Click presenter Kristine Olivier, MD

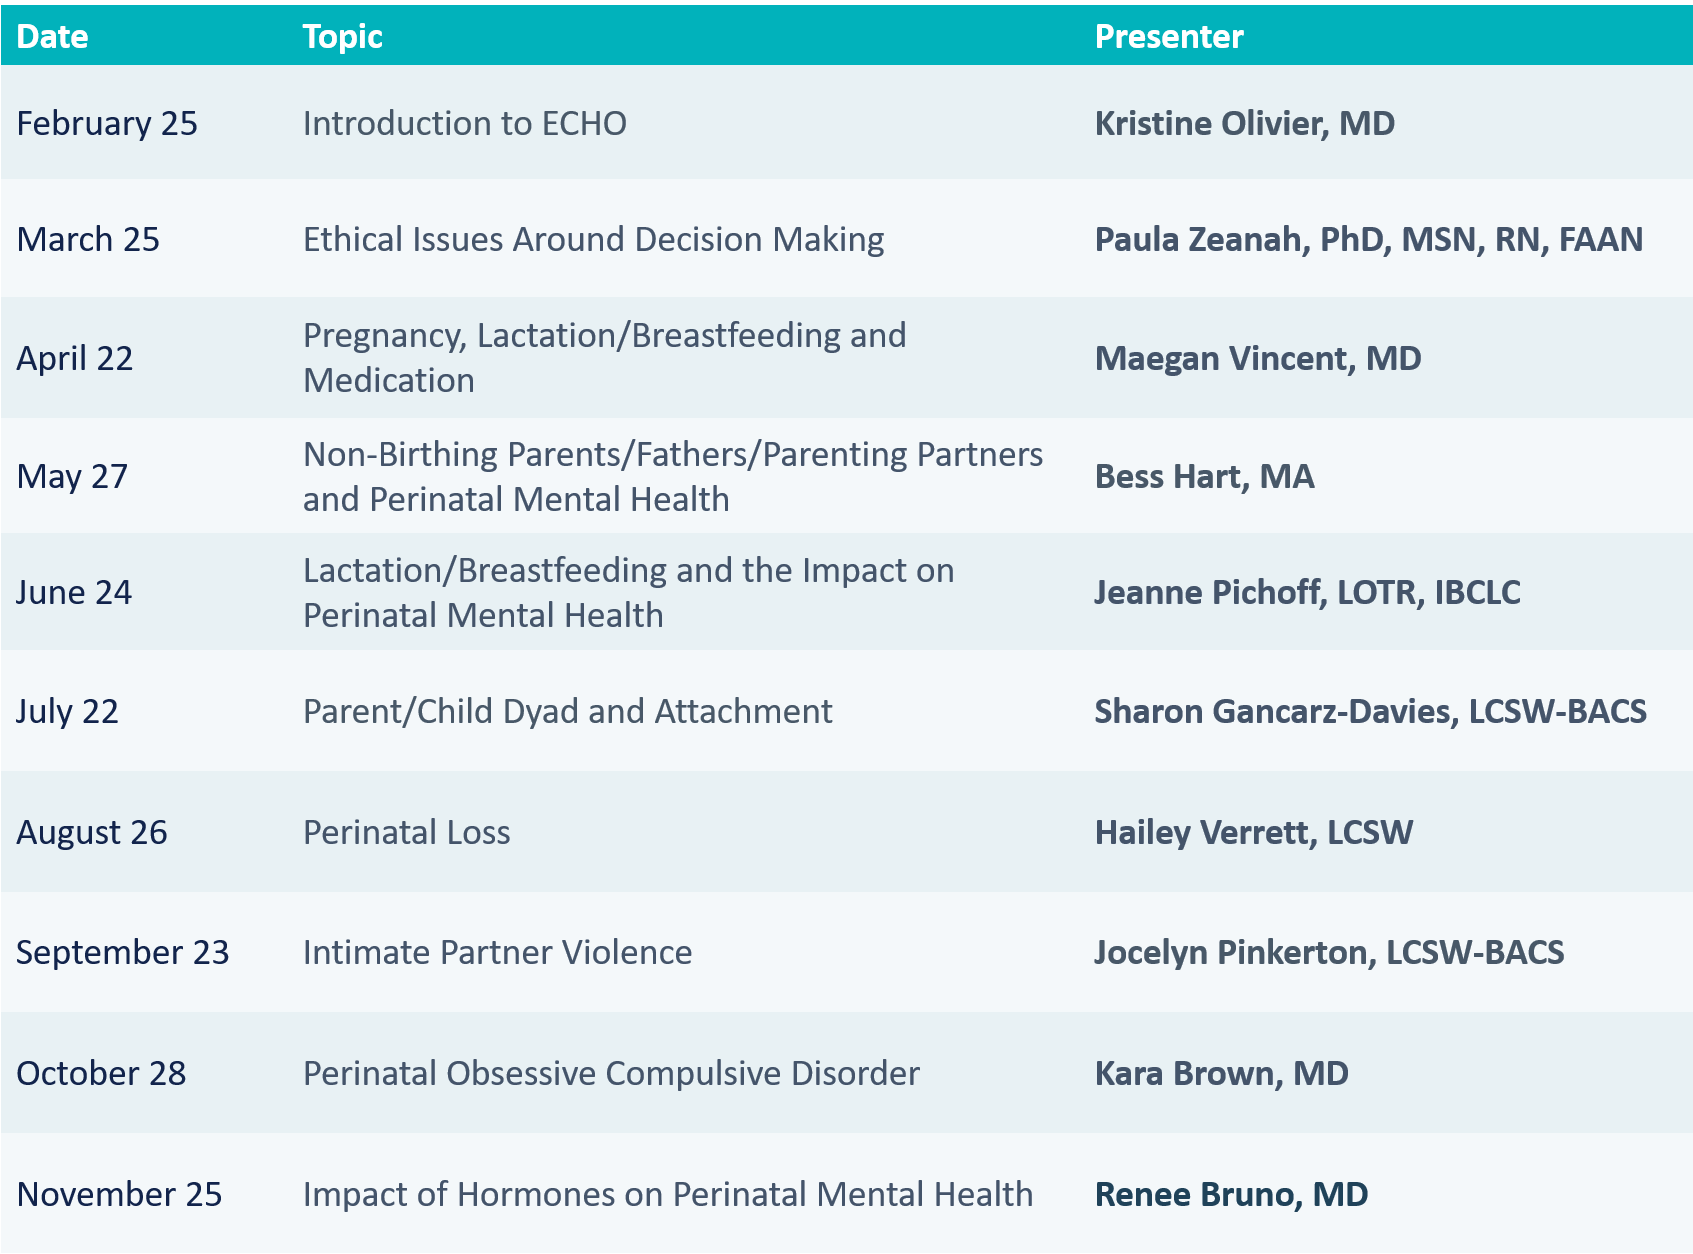1244,123
